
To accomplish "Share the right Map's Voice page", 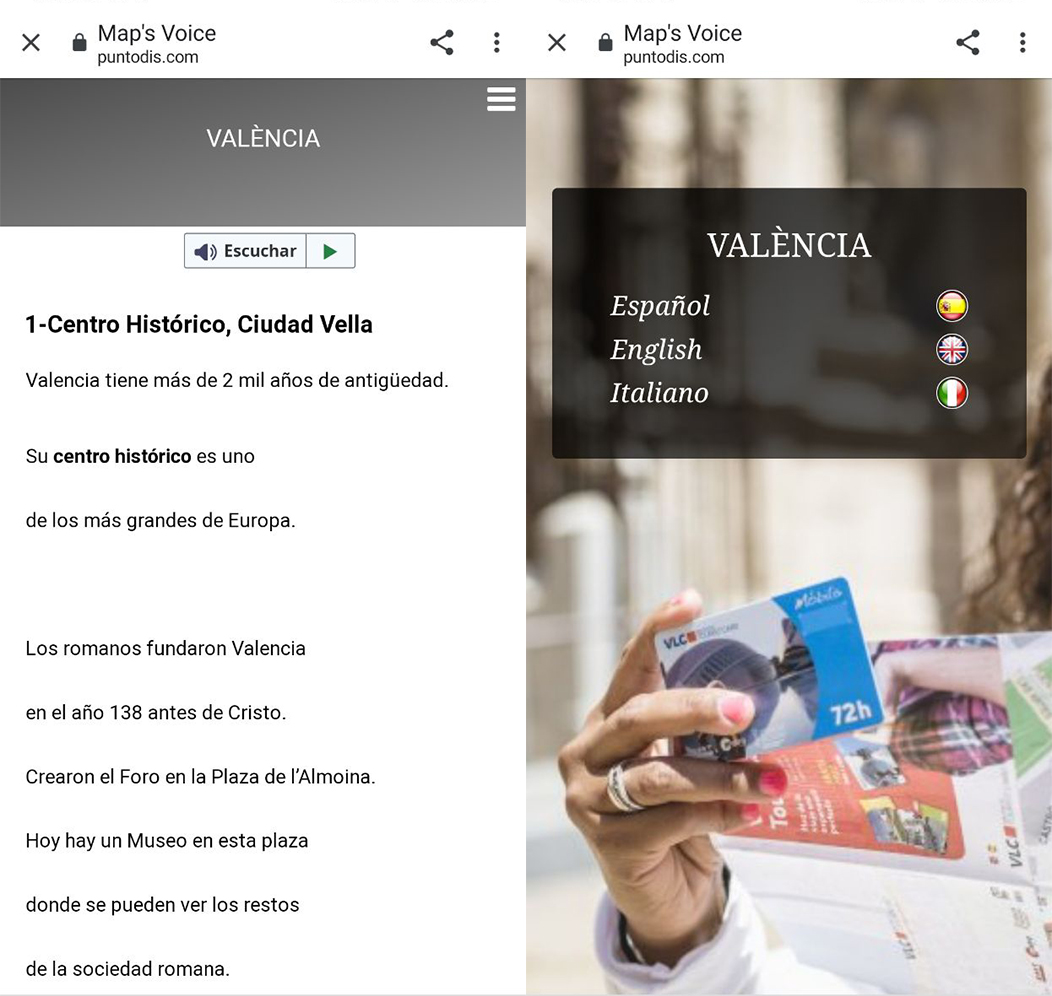I will pyautogui.click(x=968, y=42).
